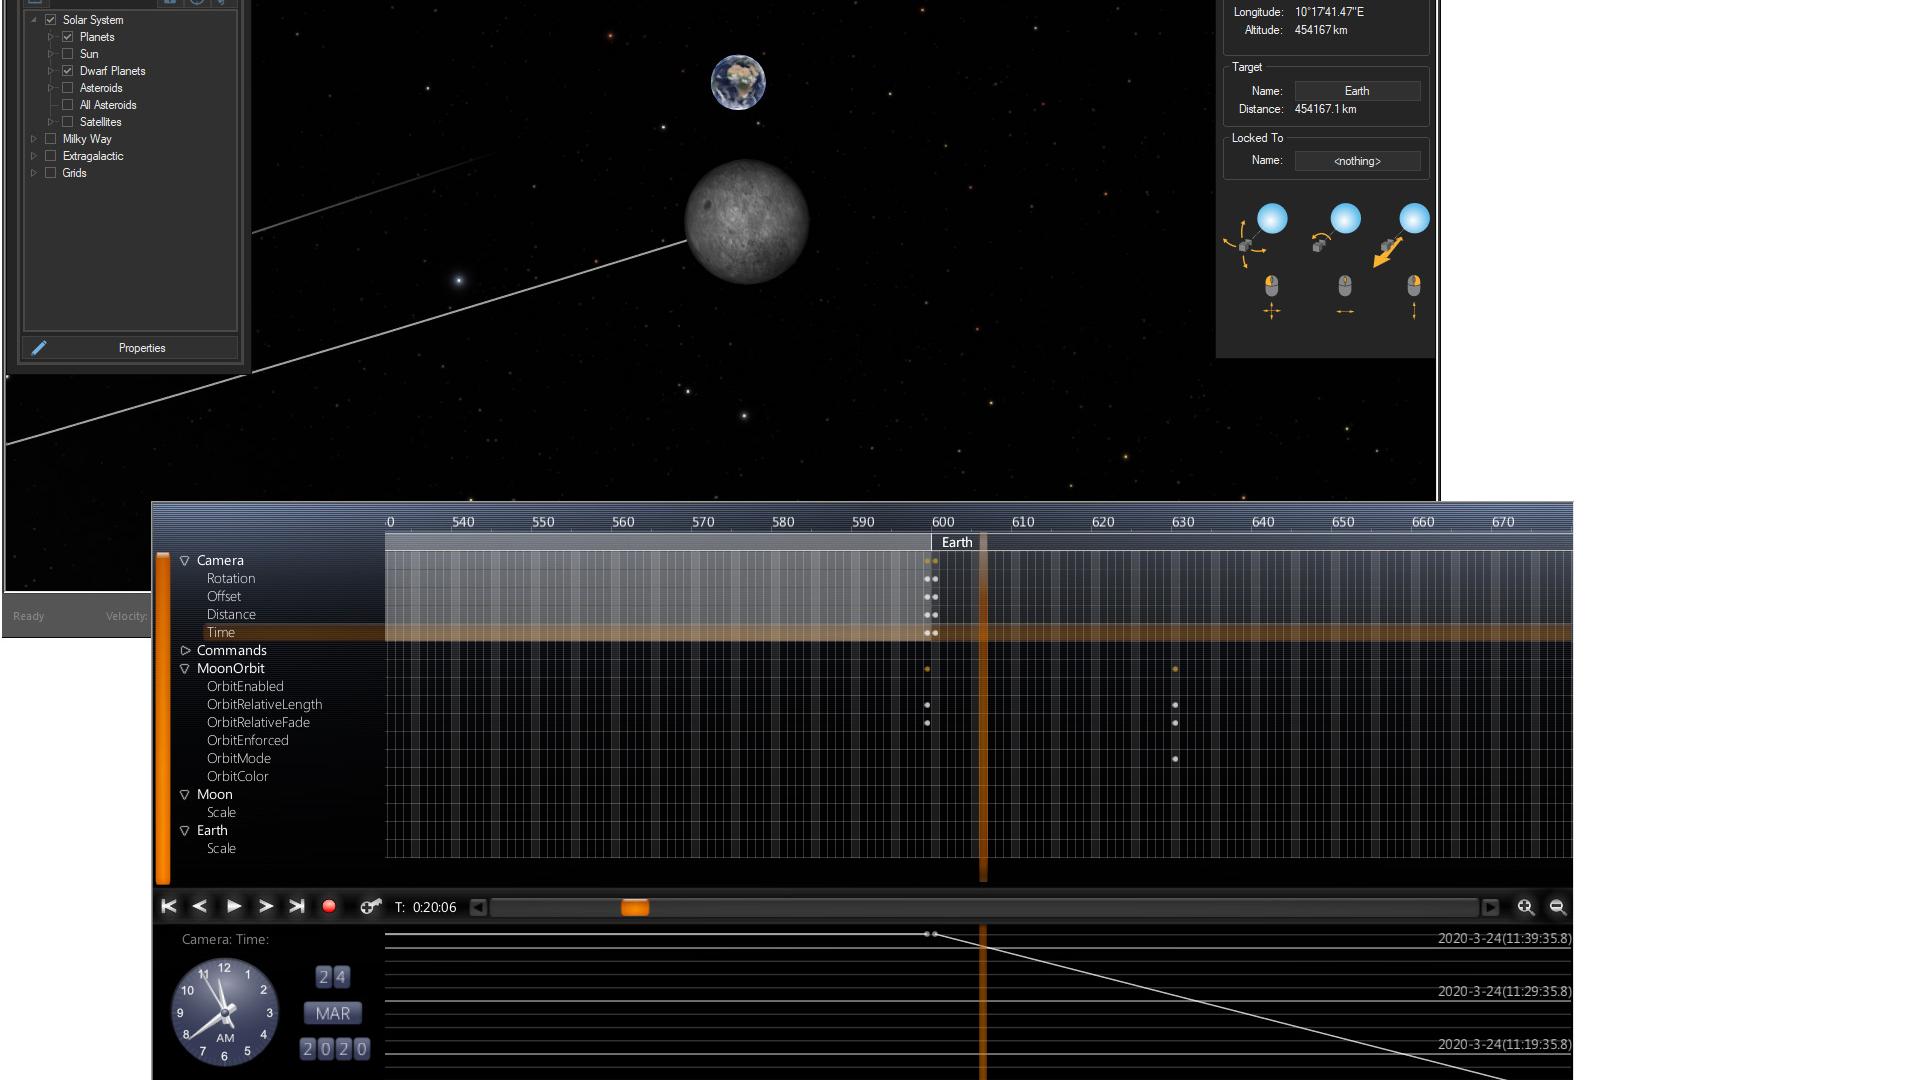The width and height of the screenshot is (1920, 1080).
Task: Expand the Commands track group
Action: (x=185, y=651)
